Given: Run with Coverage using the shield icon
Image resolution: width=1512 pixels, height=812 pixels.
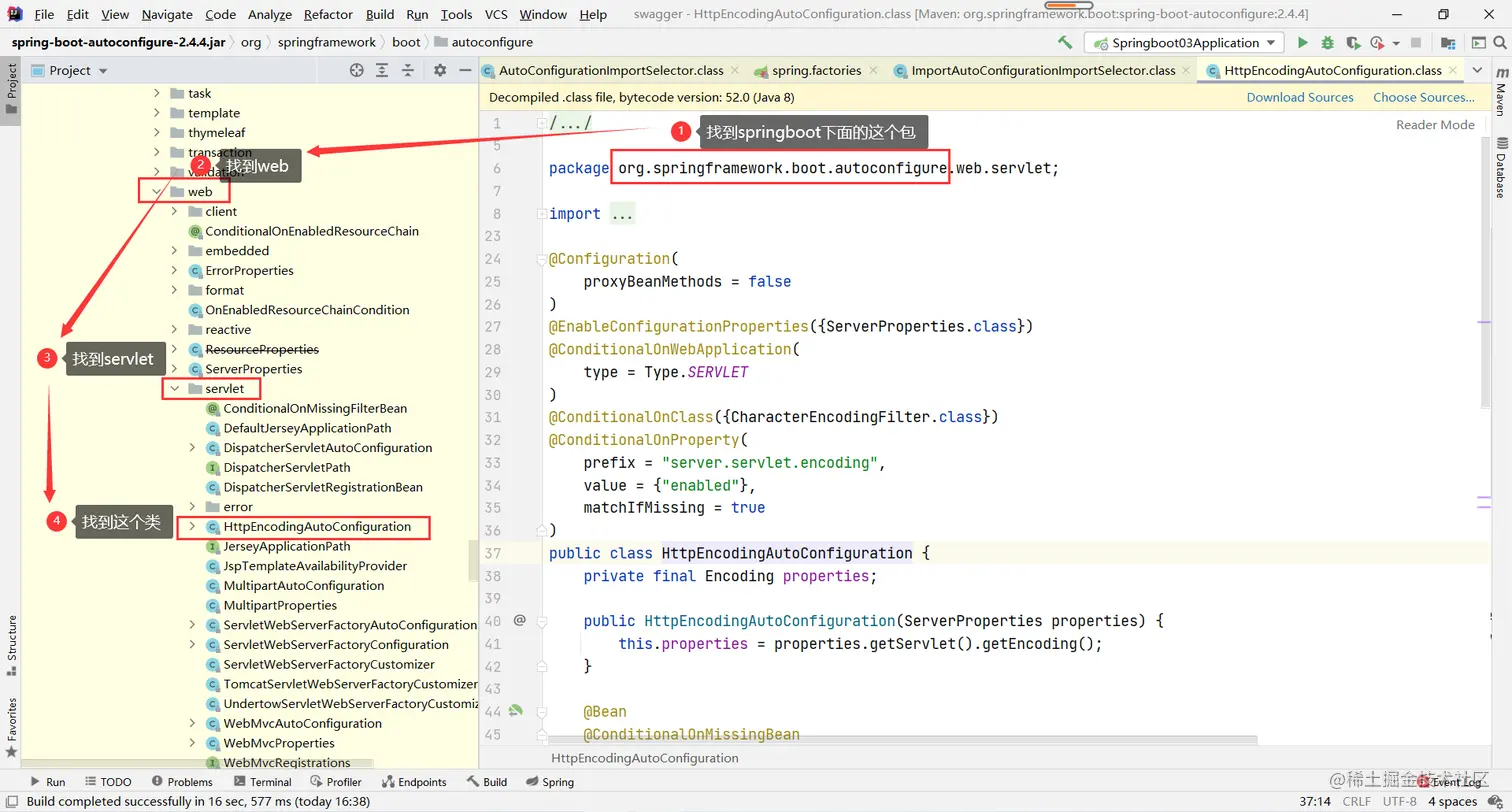Looking at the screenshot, I should tap(1352, 43).
